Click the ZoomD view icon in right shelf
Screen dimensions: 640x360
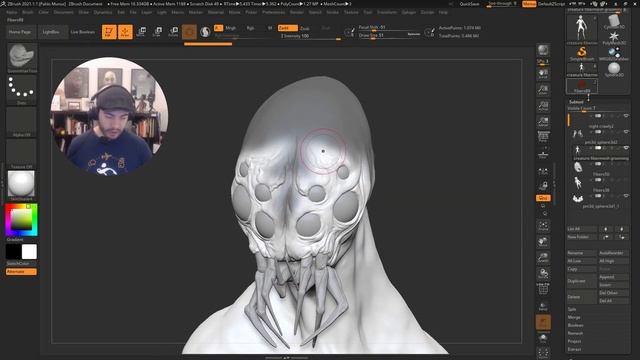tap(543, 258)
